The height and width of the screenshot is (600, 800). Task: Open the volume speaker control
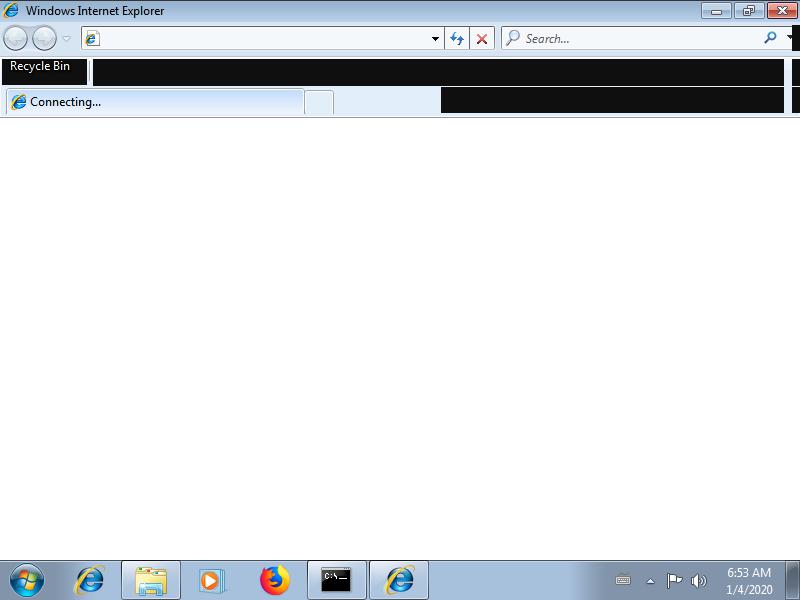[x=698, y=581]
